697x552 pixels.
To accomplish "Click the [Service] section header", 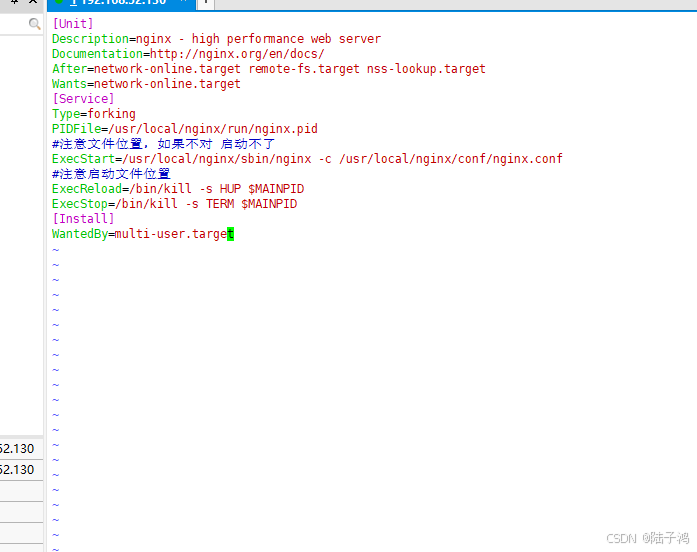I will [84, 99].
